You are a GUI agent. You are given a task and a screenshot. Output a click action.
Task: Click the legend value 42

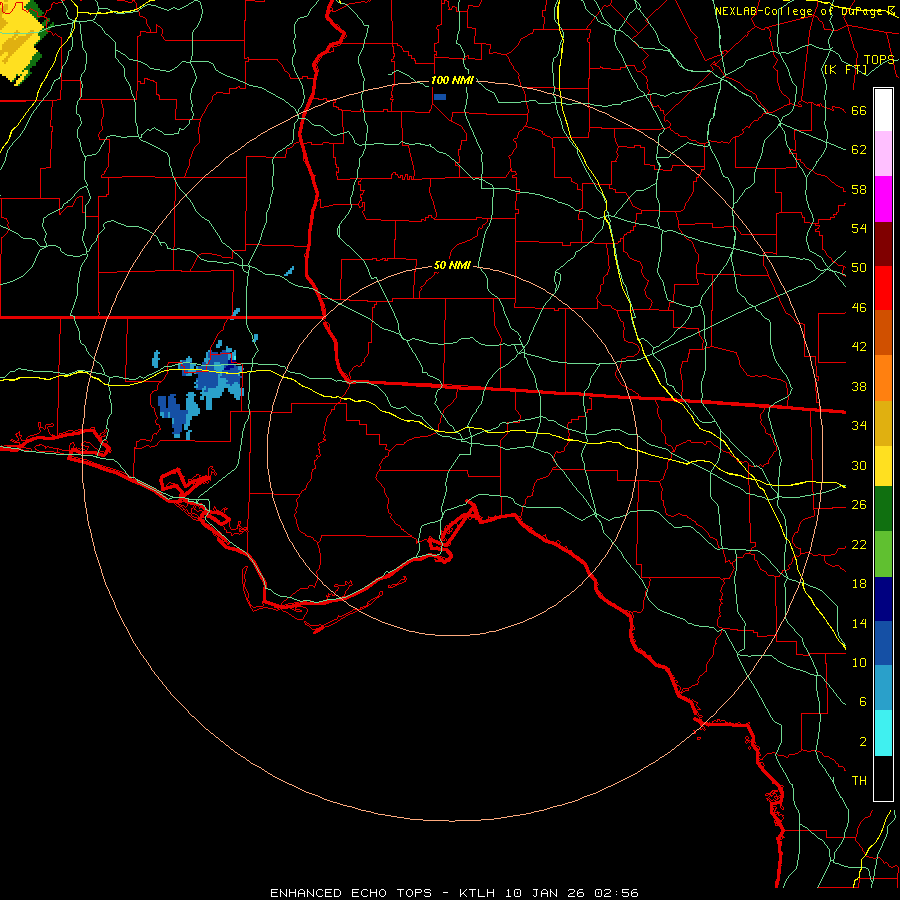pos(859,347)
